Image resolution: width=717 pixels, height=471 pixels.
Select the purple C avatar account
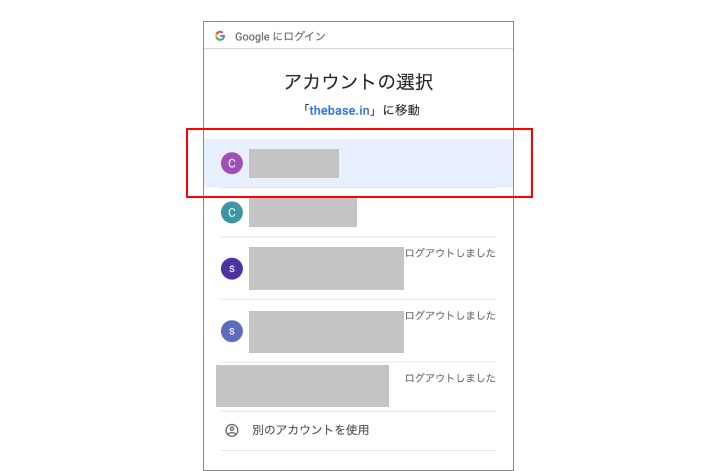click(x=232, y=163)
